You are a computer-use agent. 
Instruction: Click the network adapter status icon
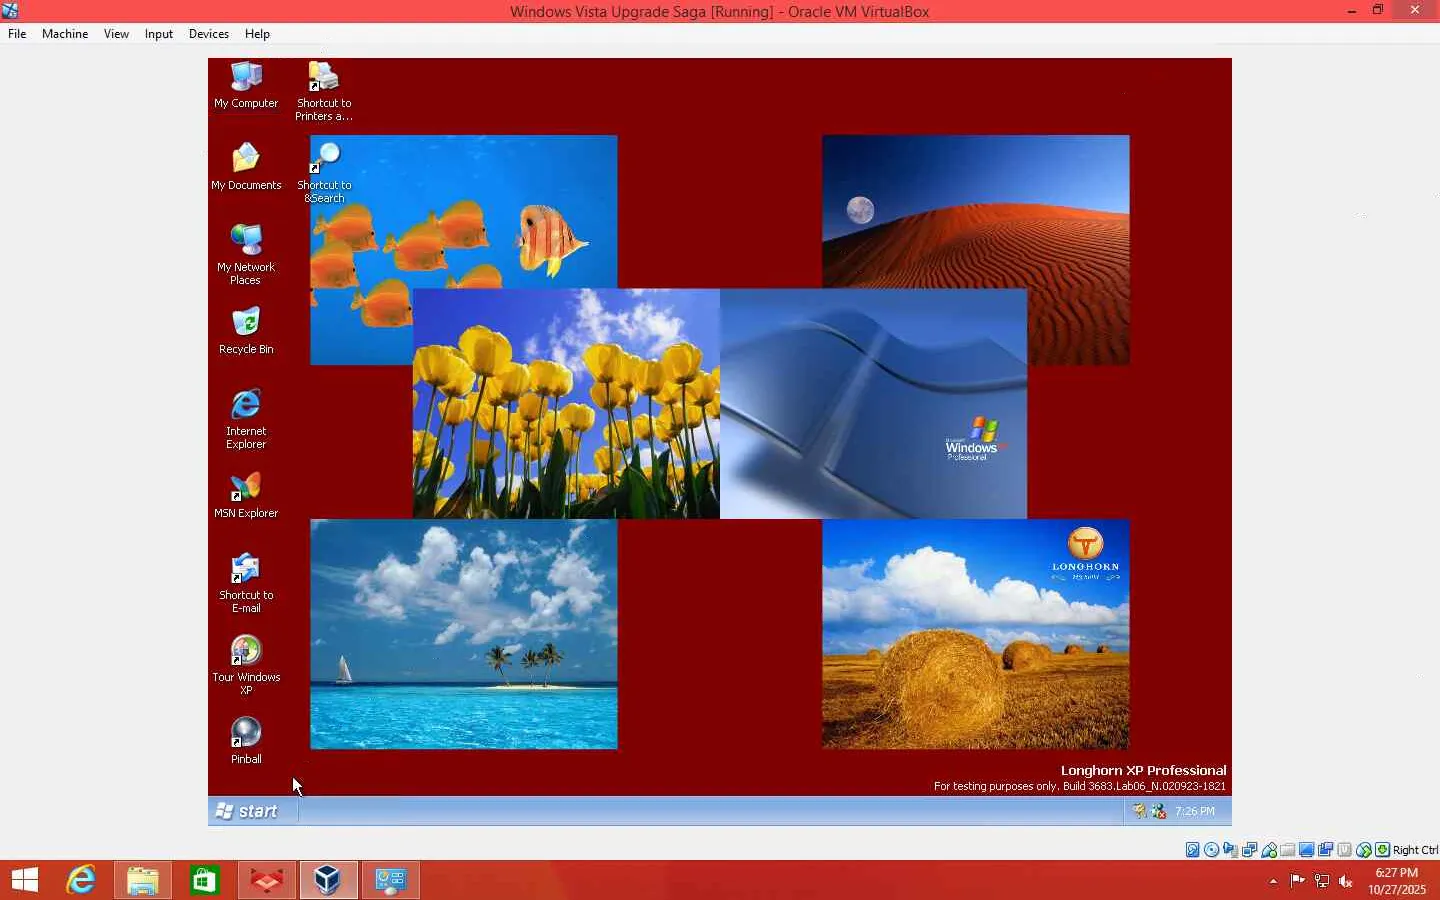pyautogui.click(x=1250, y=850)
